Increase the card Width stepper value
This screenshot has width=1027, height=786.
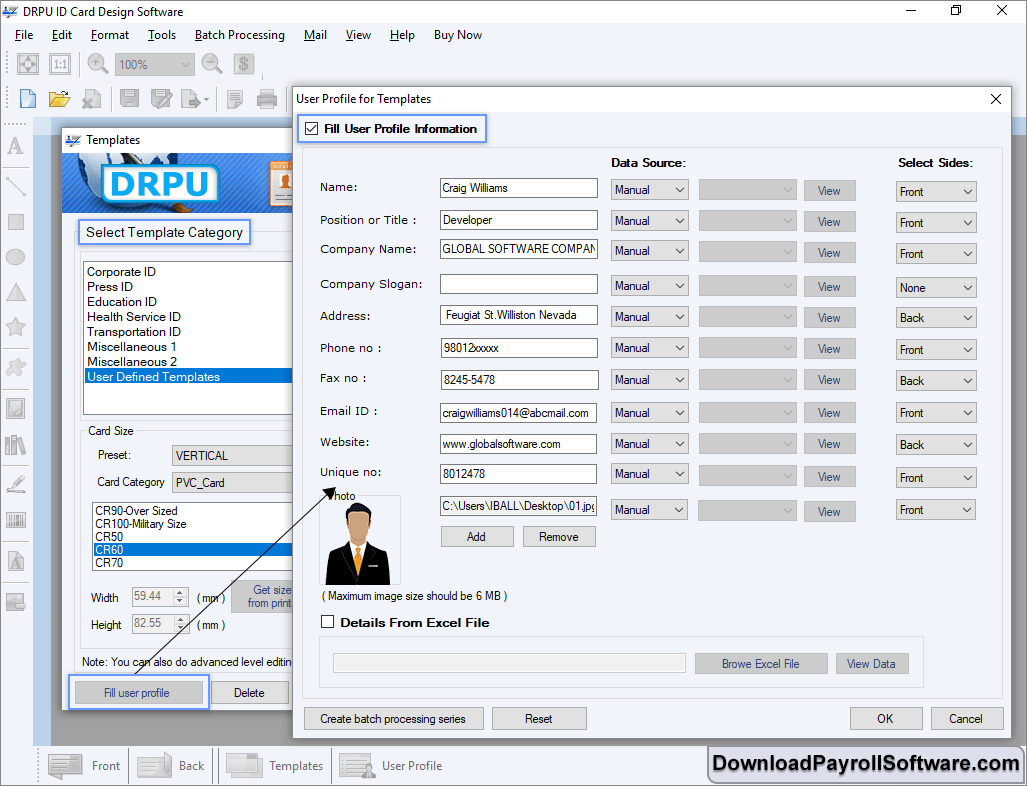coord(181,593)
